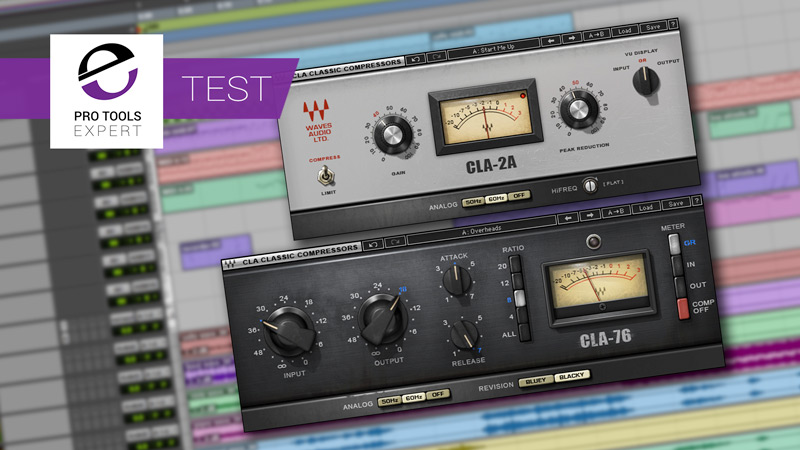Click the CLA-76 Release knob
Viewport: 800px width, 450px height.
pos(464,335)
